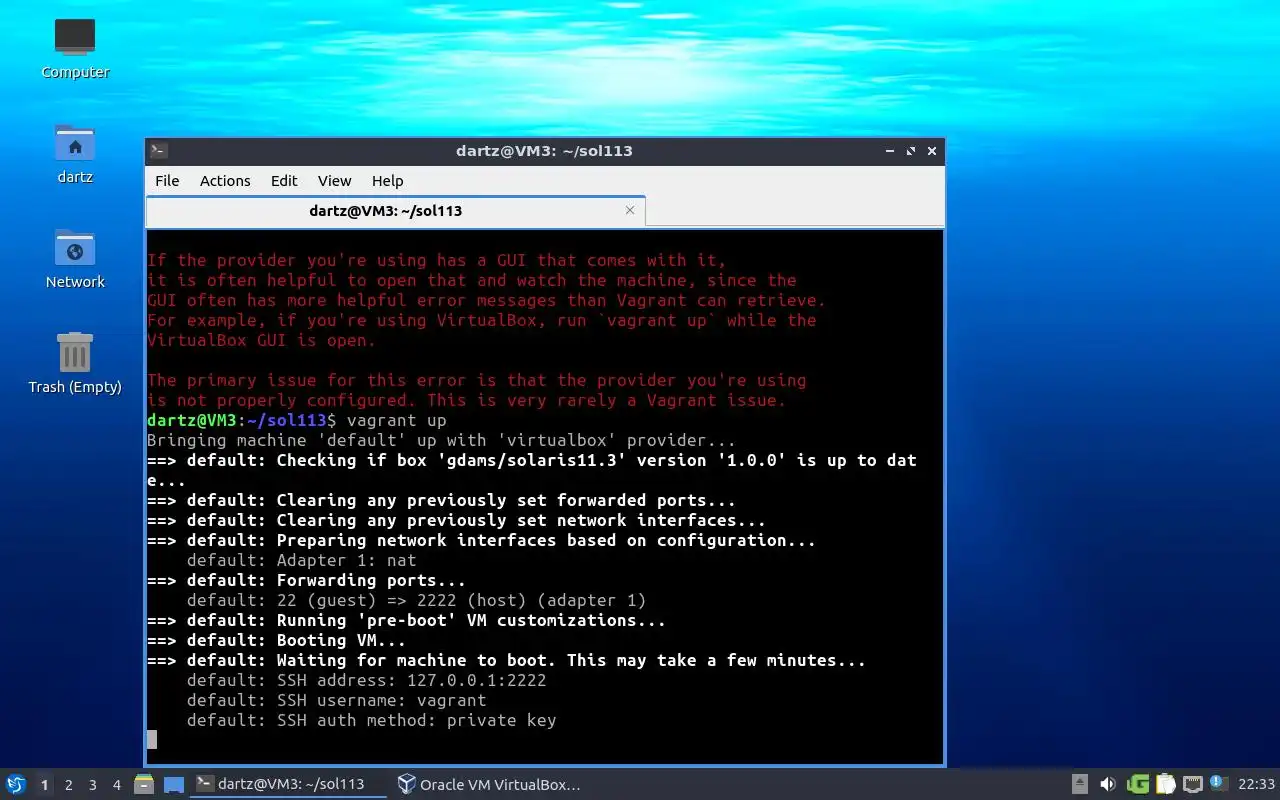Viewport: 1280px width, 800px height.
Task: Click "Running 'pre-boot' VM customizations" line
Action: (406, 620)
